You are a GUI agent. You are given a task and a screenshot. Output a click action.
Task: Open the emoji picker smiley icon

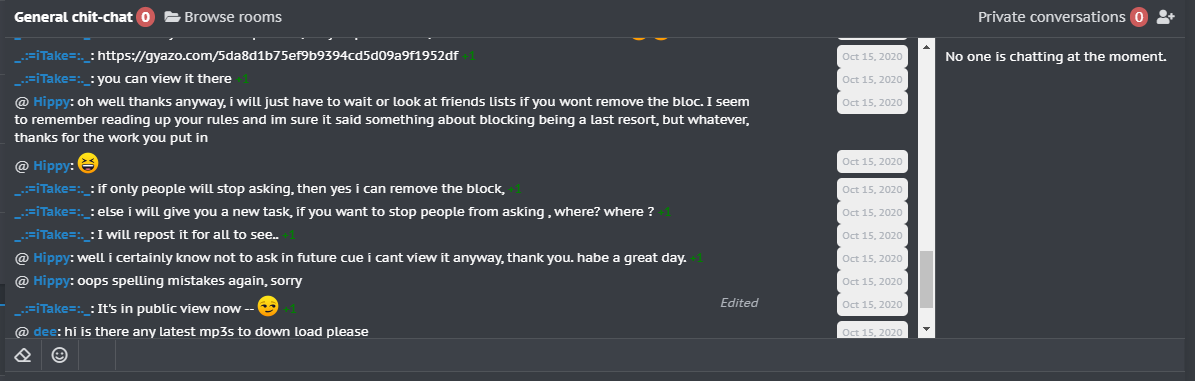pos(59,355)
